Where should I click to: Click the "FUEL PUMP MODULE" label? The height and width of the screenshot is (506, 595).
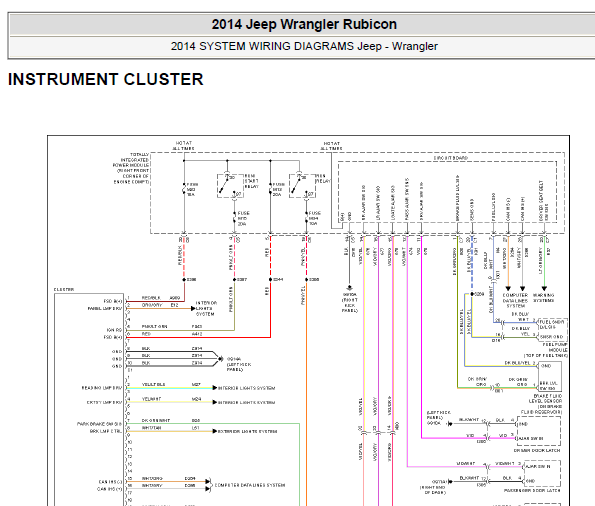click(x=555, y=347)
